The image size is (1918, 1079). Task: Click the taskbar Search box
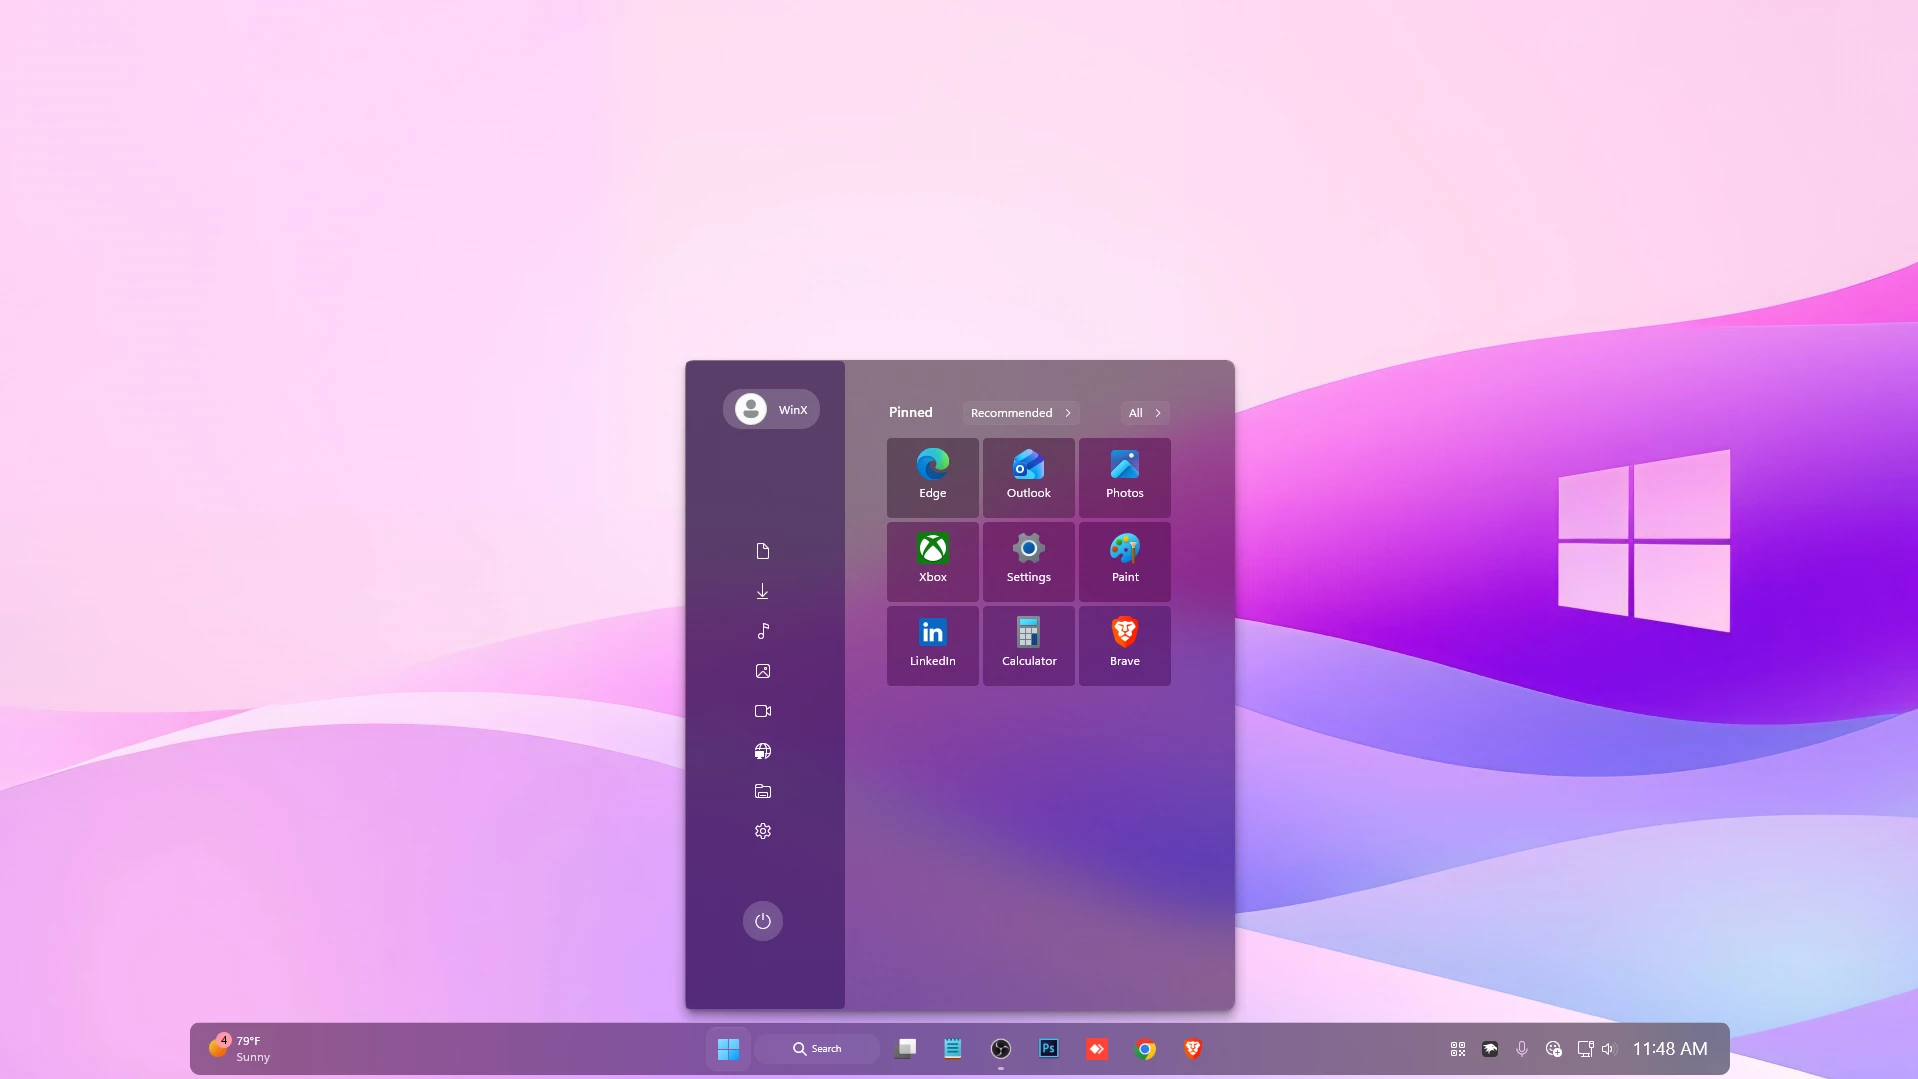pyautogui.click(x=817, y=1049)
